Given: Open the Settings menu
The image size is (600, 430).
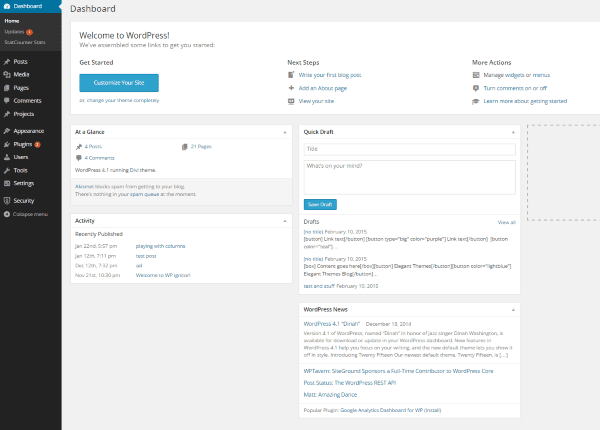Looking at the screenshot, I should (24, 183).
